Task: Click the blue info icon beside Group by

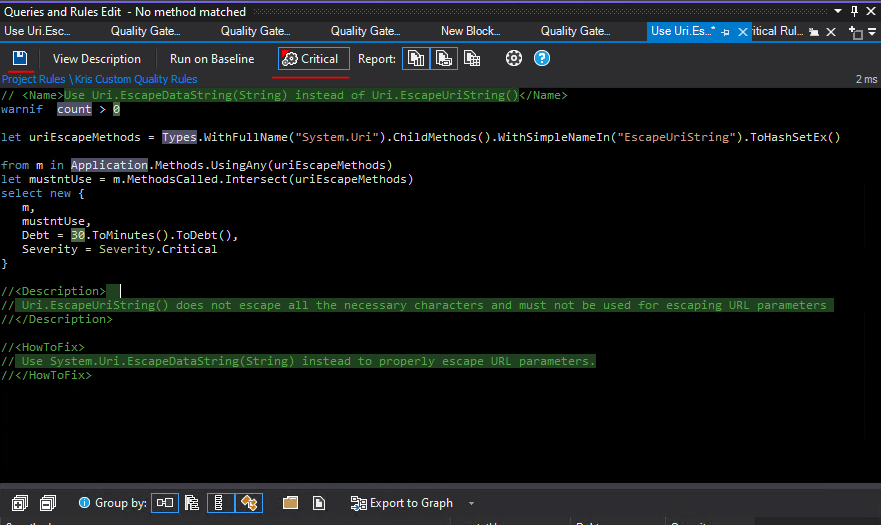Action: pos(84,503)
